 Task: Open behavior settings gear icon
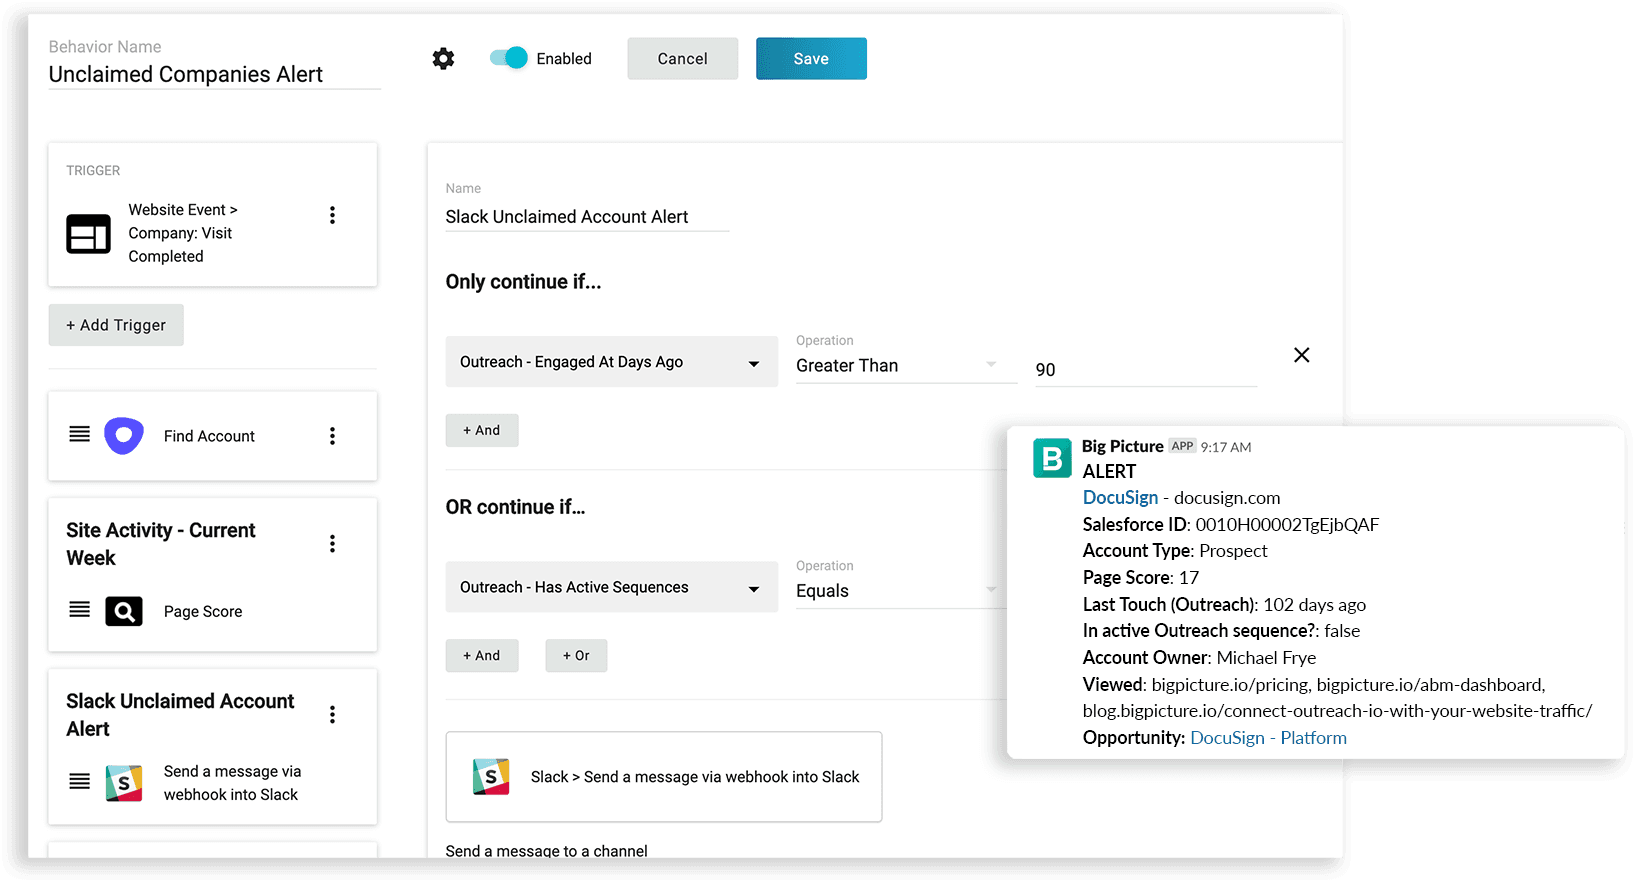coord(443,59)
